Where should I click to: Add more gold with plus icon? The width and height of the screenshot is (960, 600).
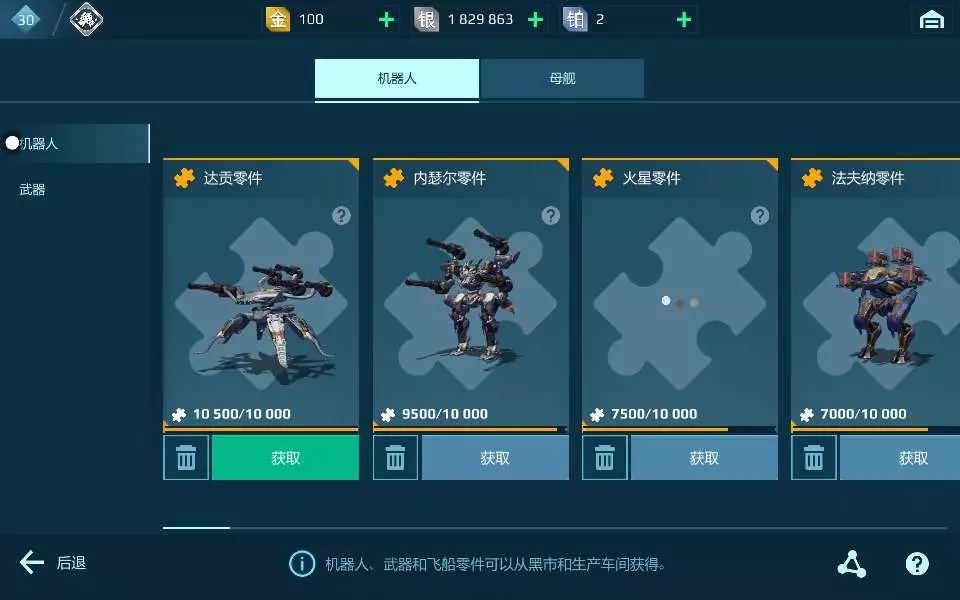[x=386, y=20]
